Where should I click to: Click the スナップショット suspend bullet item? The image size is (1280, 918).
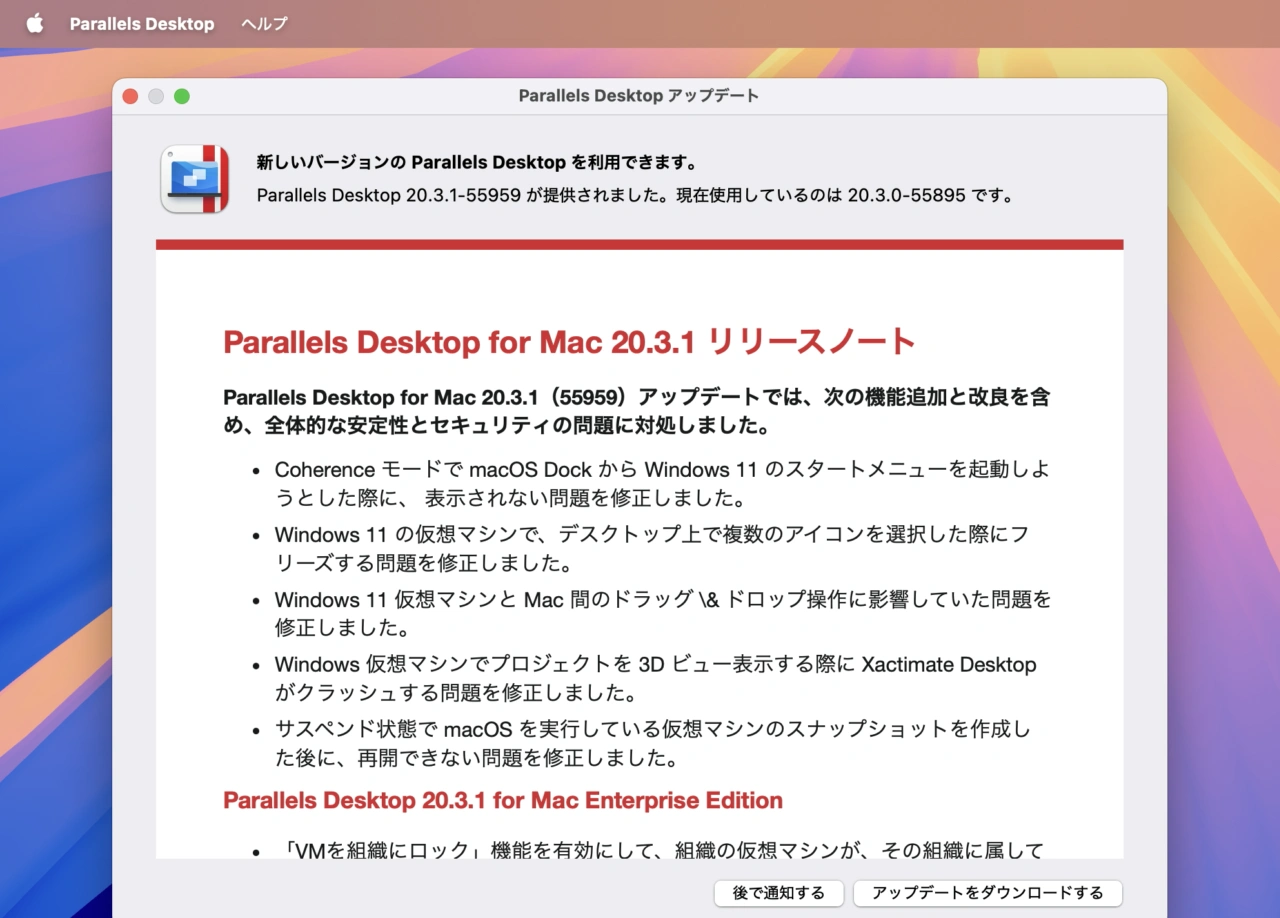pos(652,743)
